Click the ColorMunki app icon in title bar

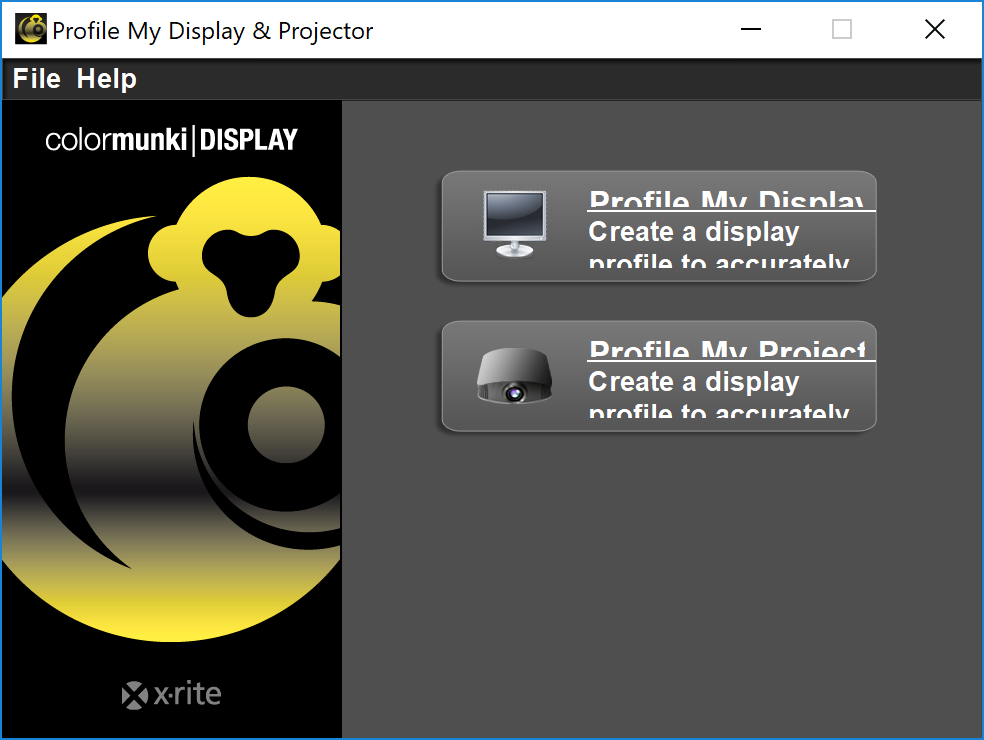tap(31, 29)
